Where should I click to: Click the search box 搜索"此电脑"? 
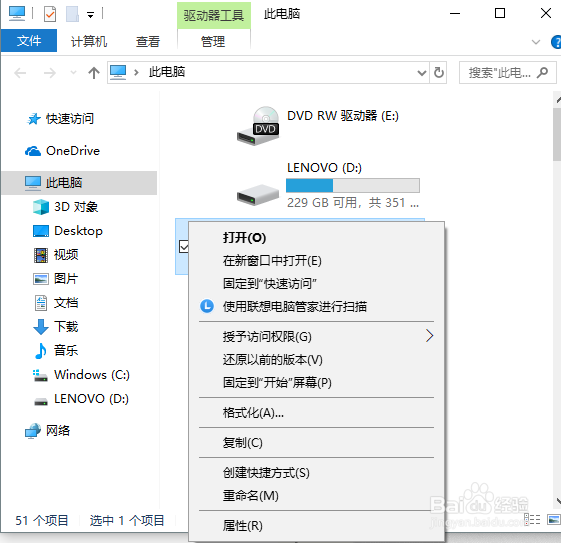click(508, 73)
